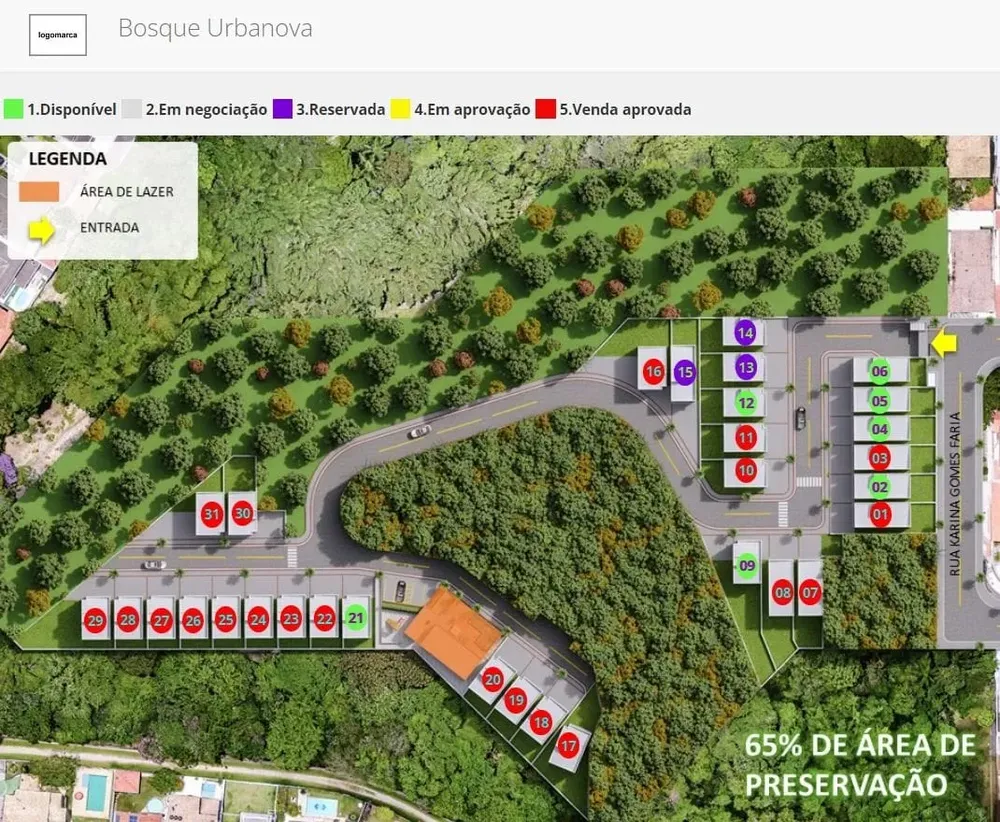Viewport: 1000px width, 822px height.
Task: Select lot 17 marker at bottom
Action: click(x=568, y=745)
